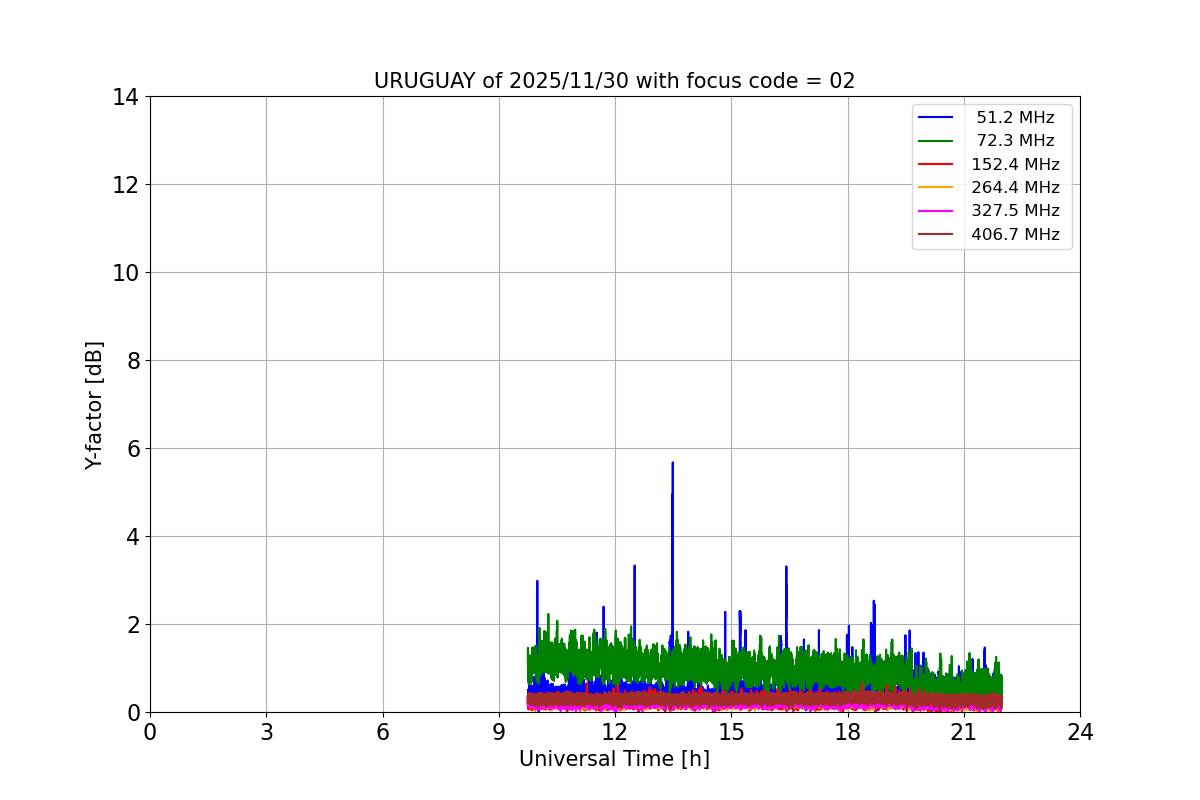
Task: Click the Y-factor [dB] axis label
Action: [x=94, y=405]
